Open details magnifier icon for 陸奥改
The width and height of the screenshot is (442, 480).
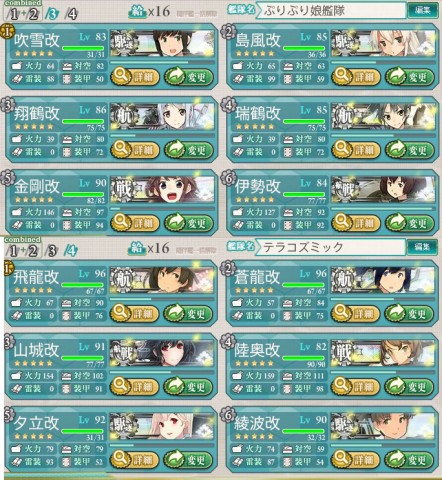tap(341, 385)
